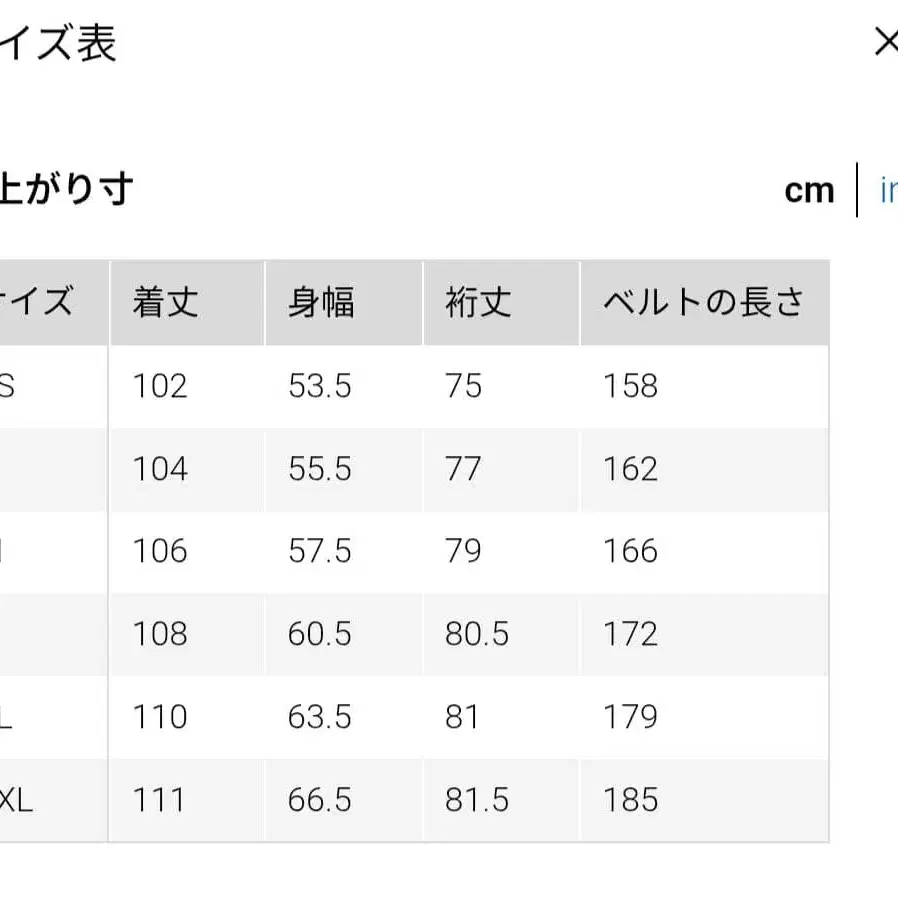Viewport: 898px width, 898px height.
Task: Close the サイズ表 size chart panel
Action: [886, 42]
